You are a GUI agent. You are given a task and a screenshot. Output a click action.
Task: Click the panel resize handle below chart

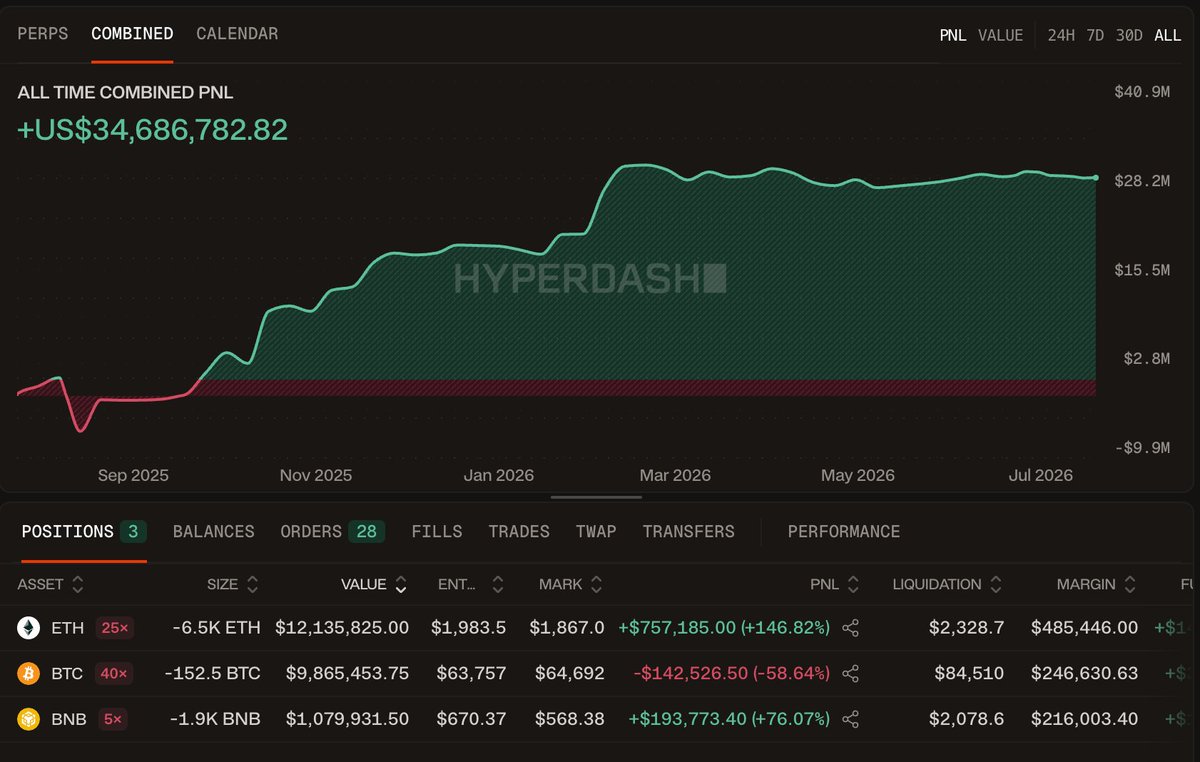click(597, 496)
